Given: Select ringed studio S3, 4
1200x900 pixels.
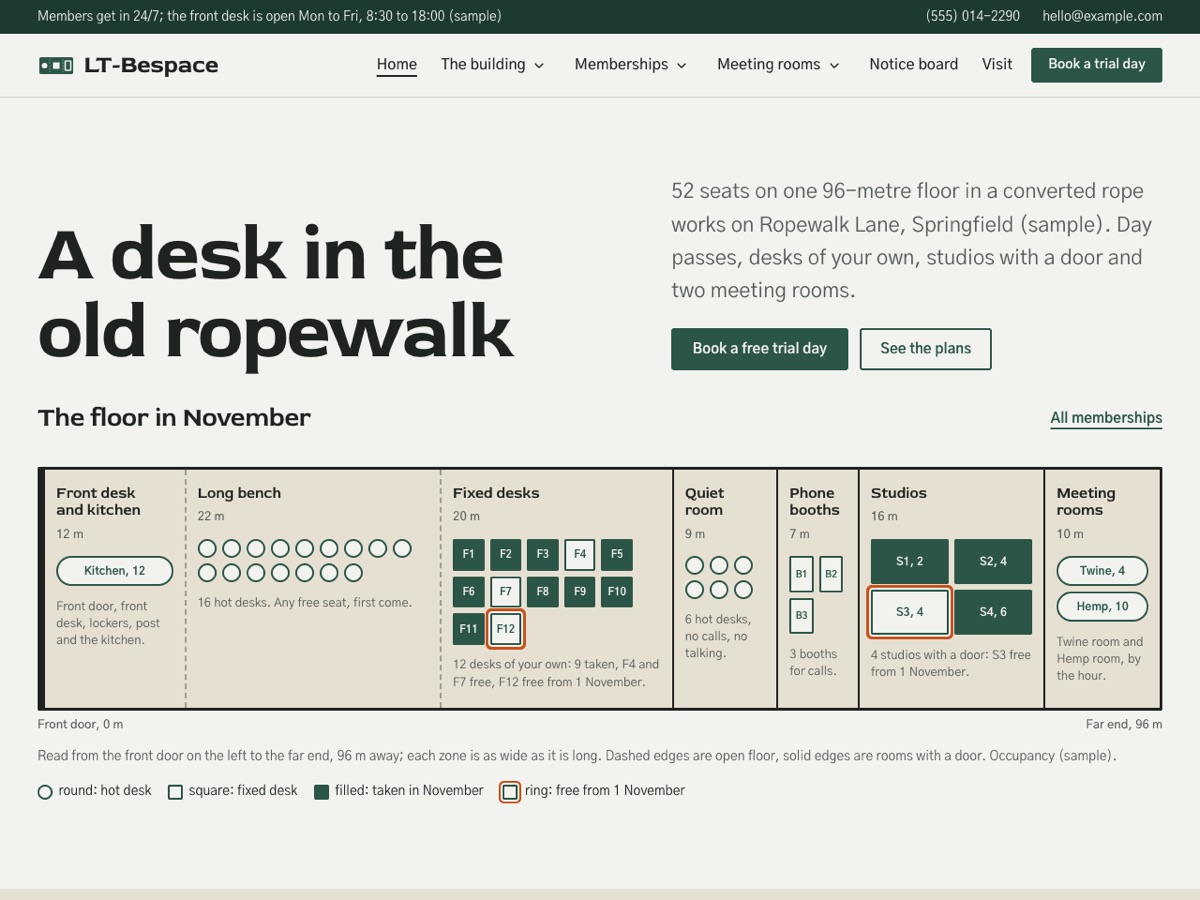Looking at the screenshot, I should click(x=910, y=612).
